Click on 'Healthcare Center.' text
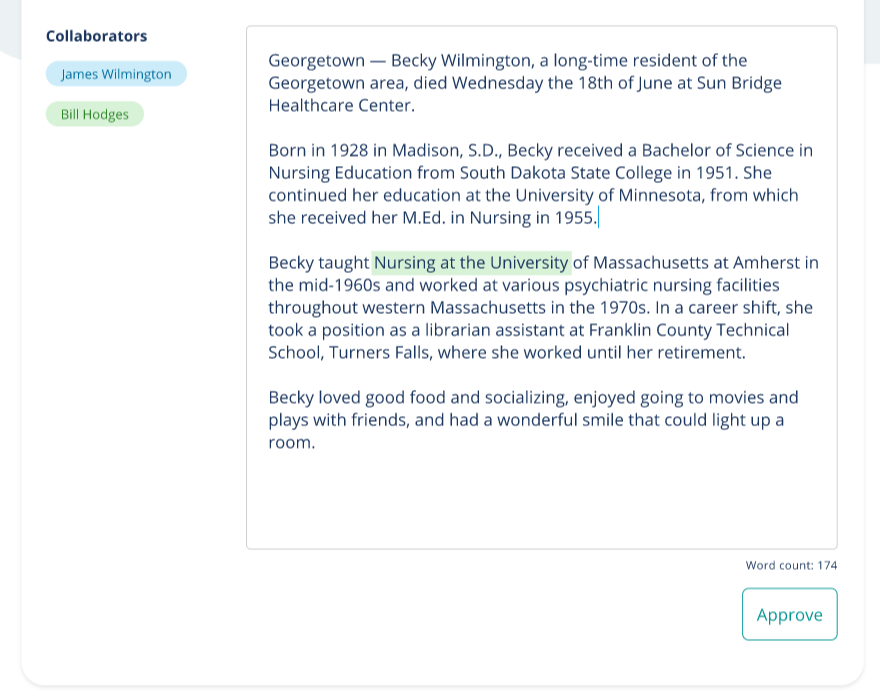This screenshot has height=697, width=880. pos(341,106)
